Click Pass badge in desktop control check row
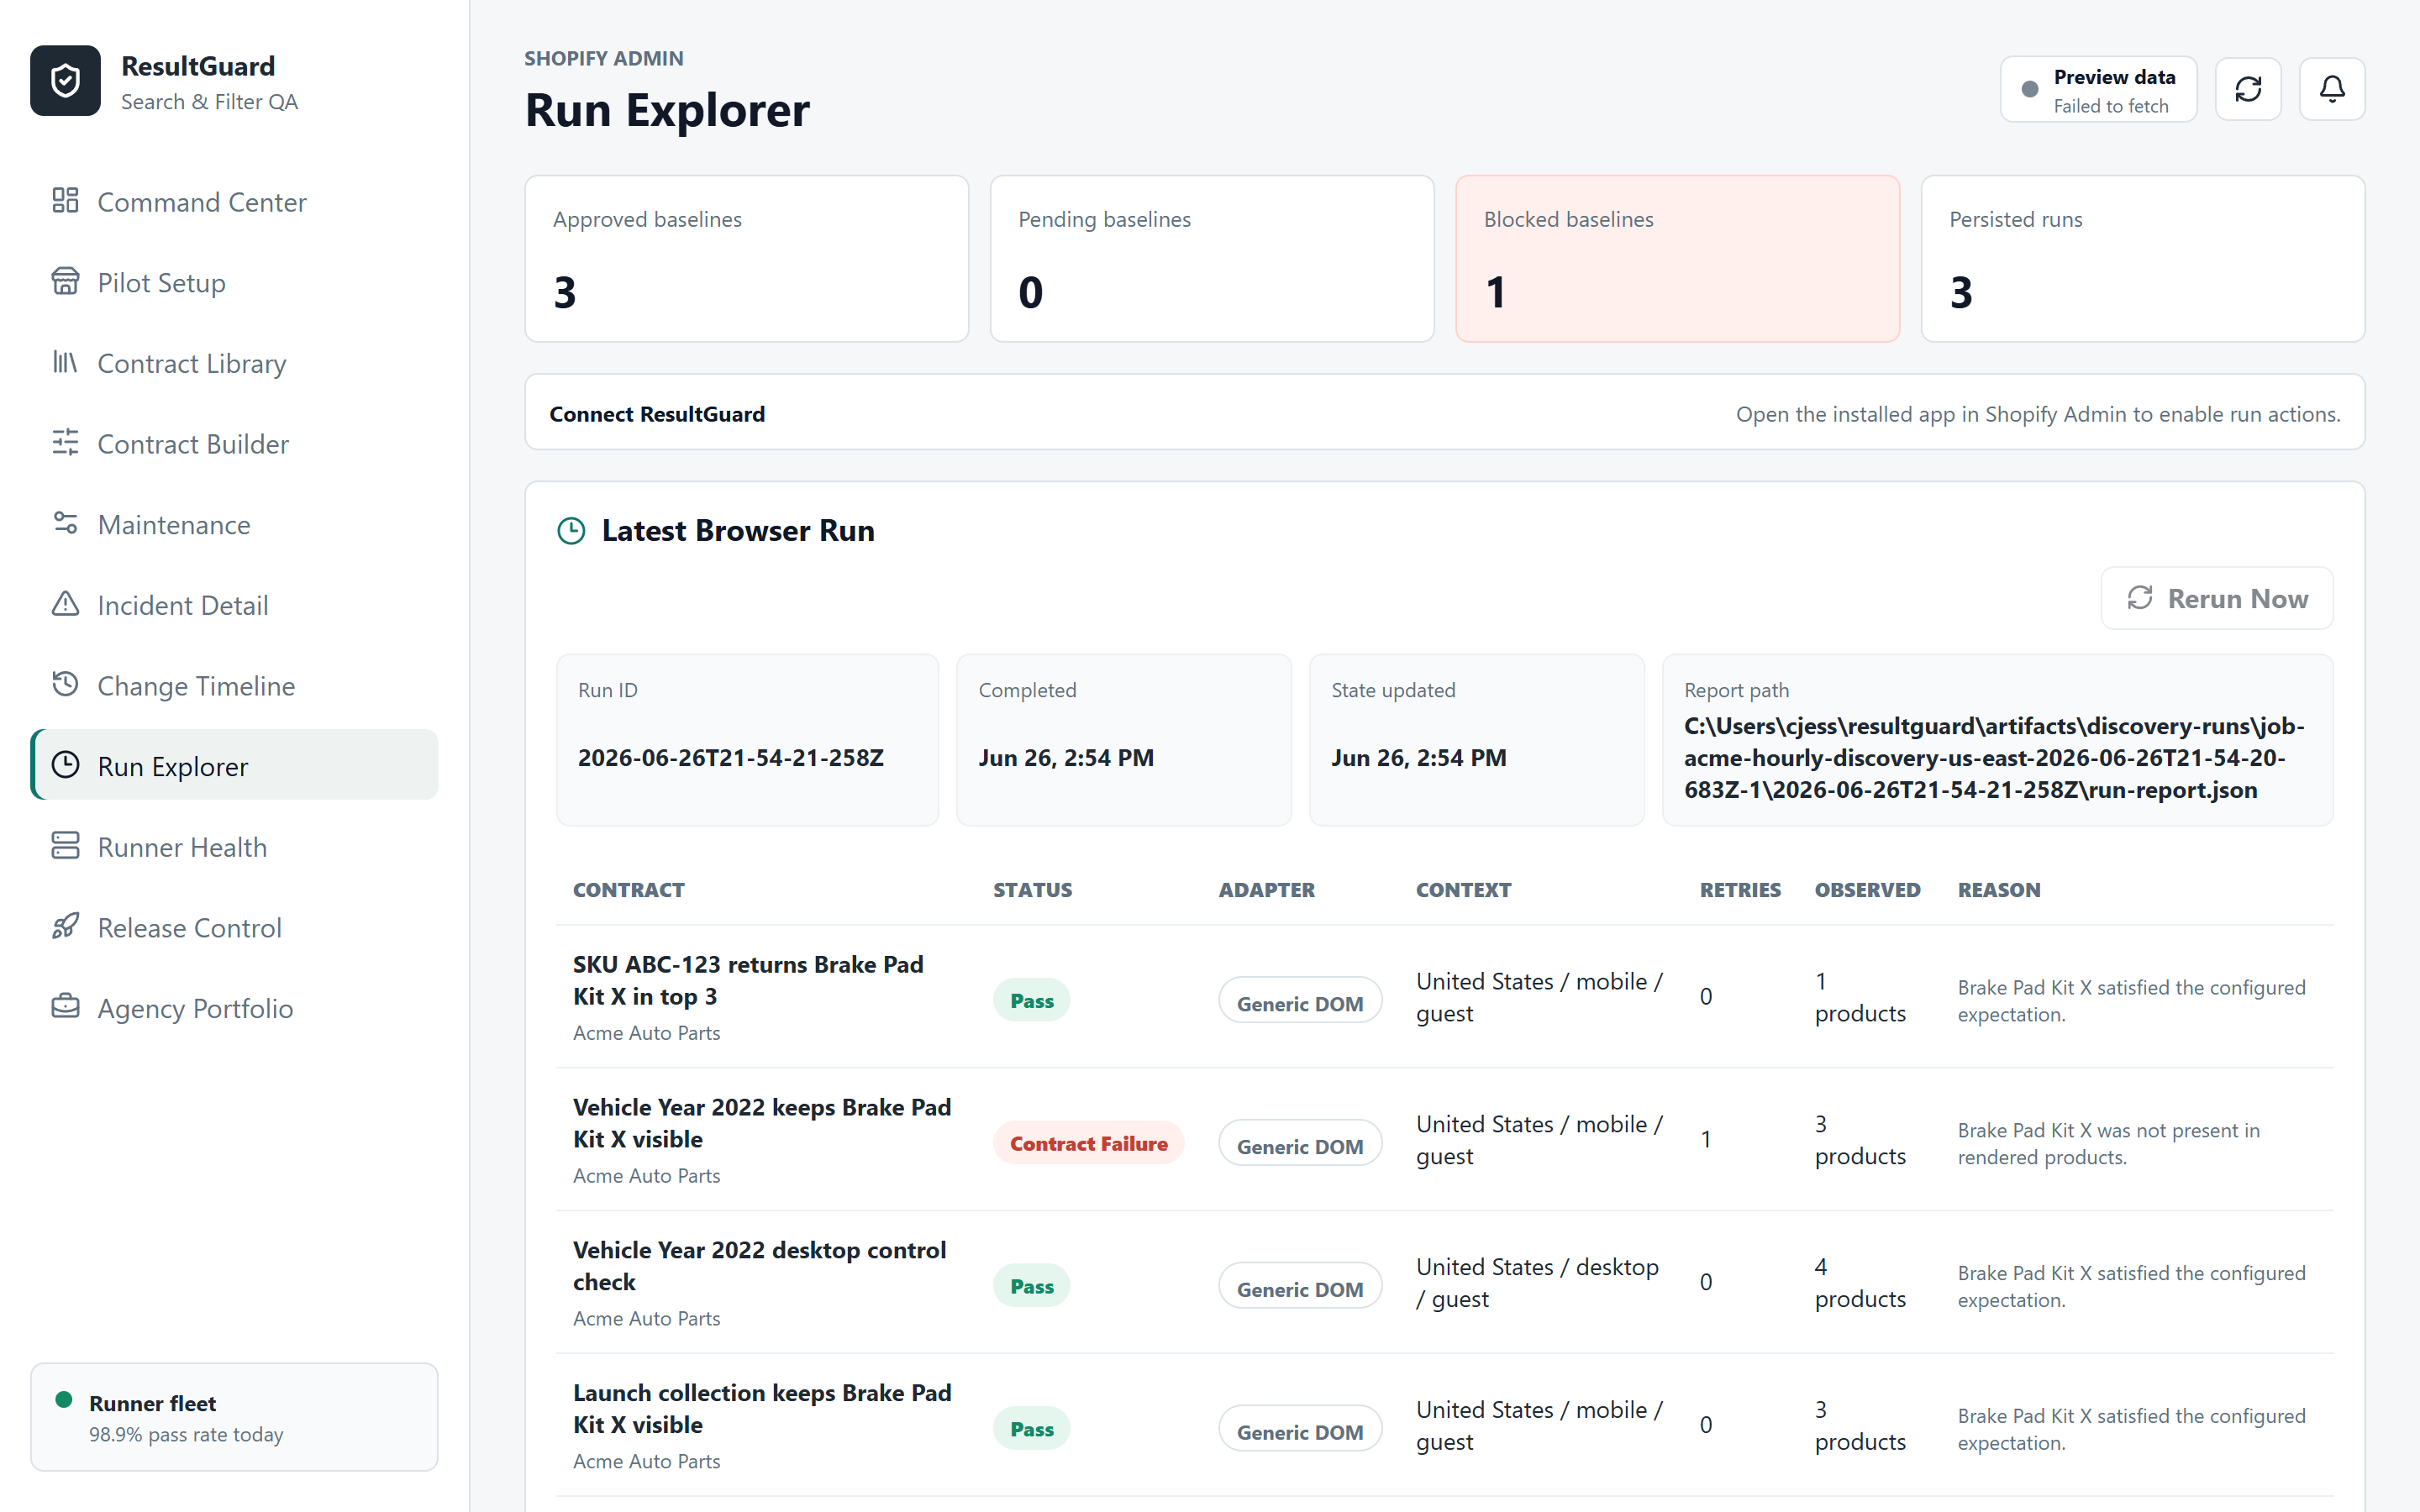The image size is (2420, 1512). pyautogui.click(x=1031, y=1286)
